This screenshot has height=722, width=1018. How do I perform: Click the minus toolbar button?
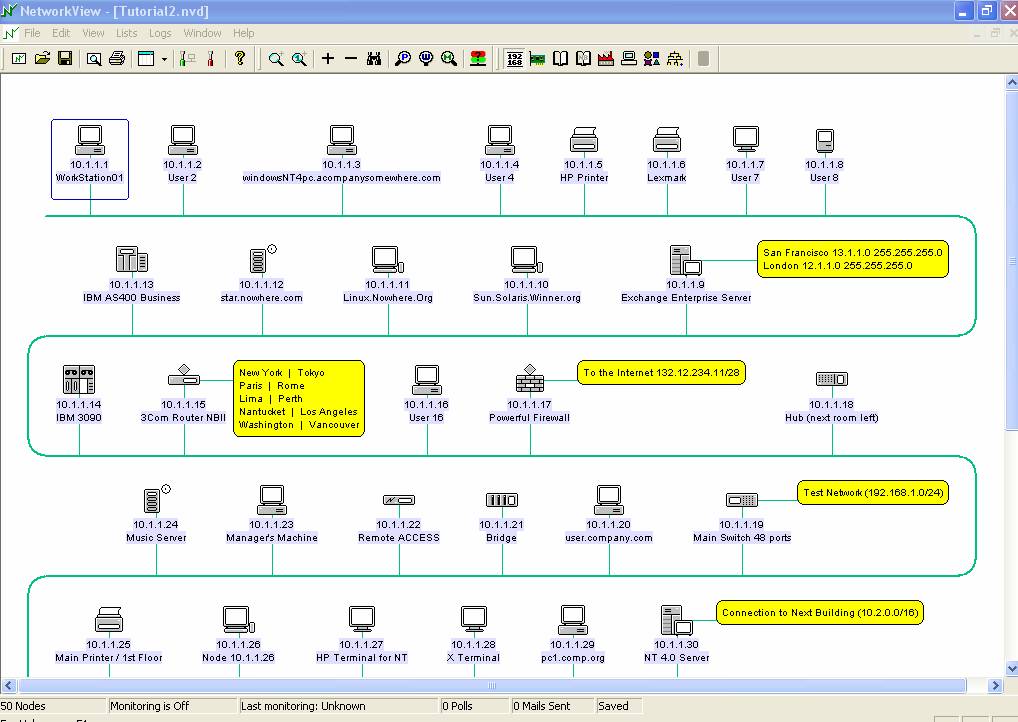pyautogui.click(x=350, y=59)
